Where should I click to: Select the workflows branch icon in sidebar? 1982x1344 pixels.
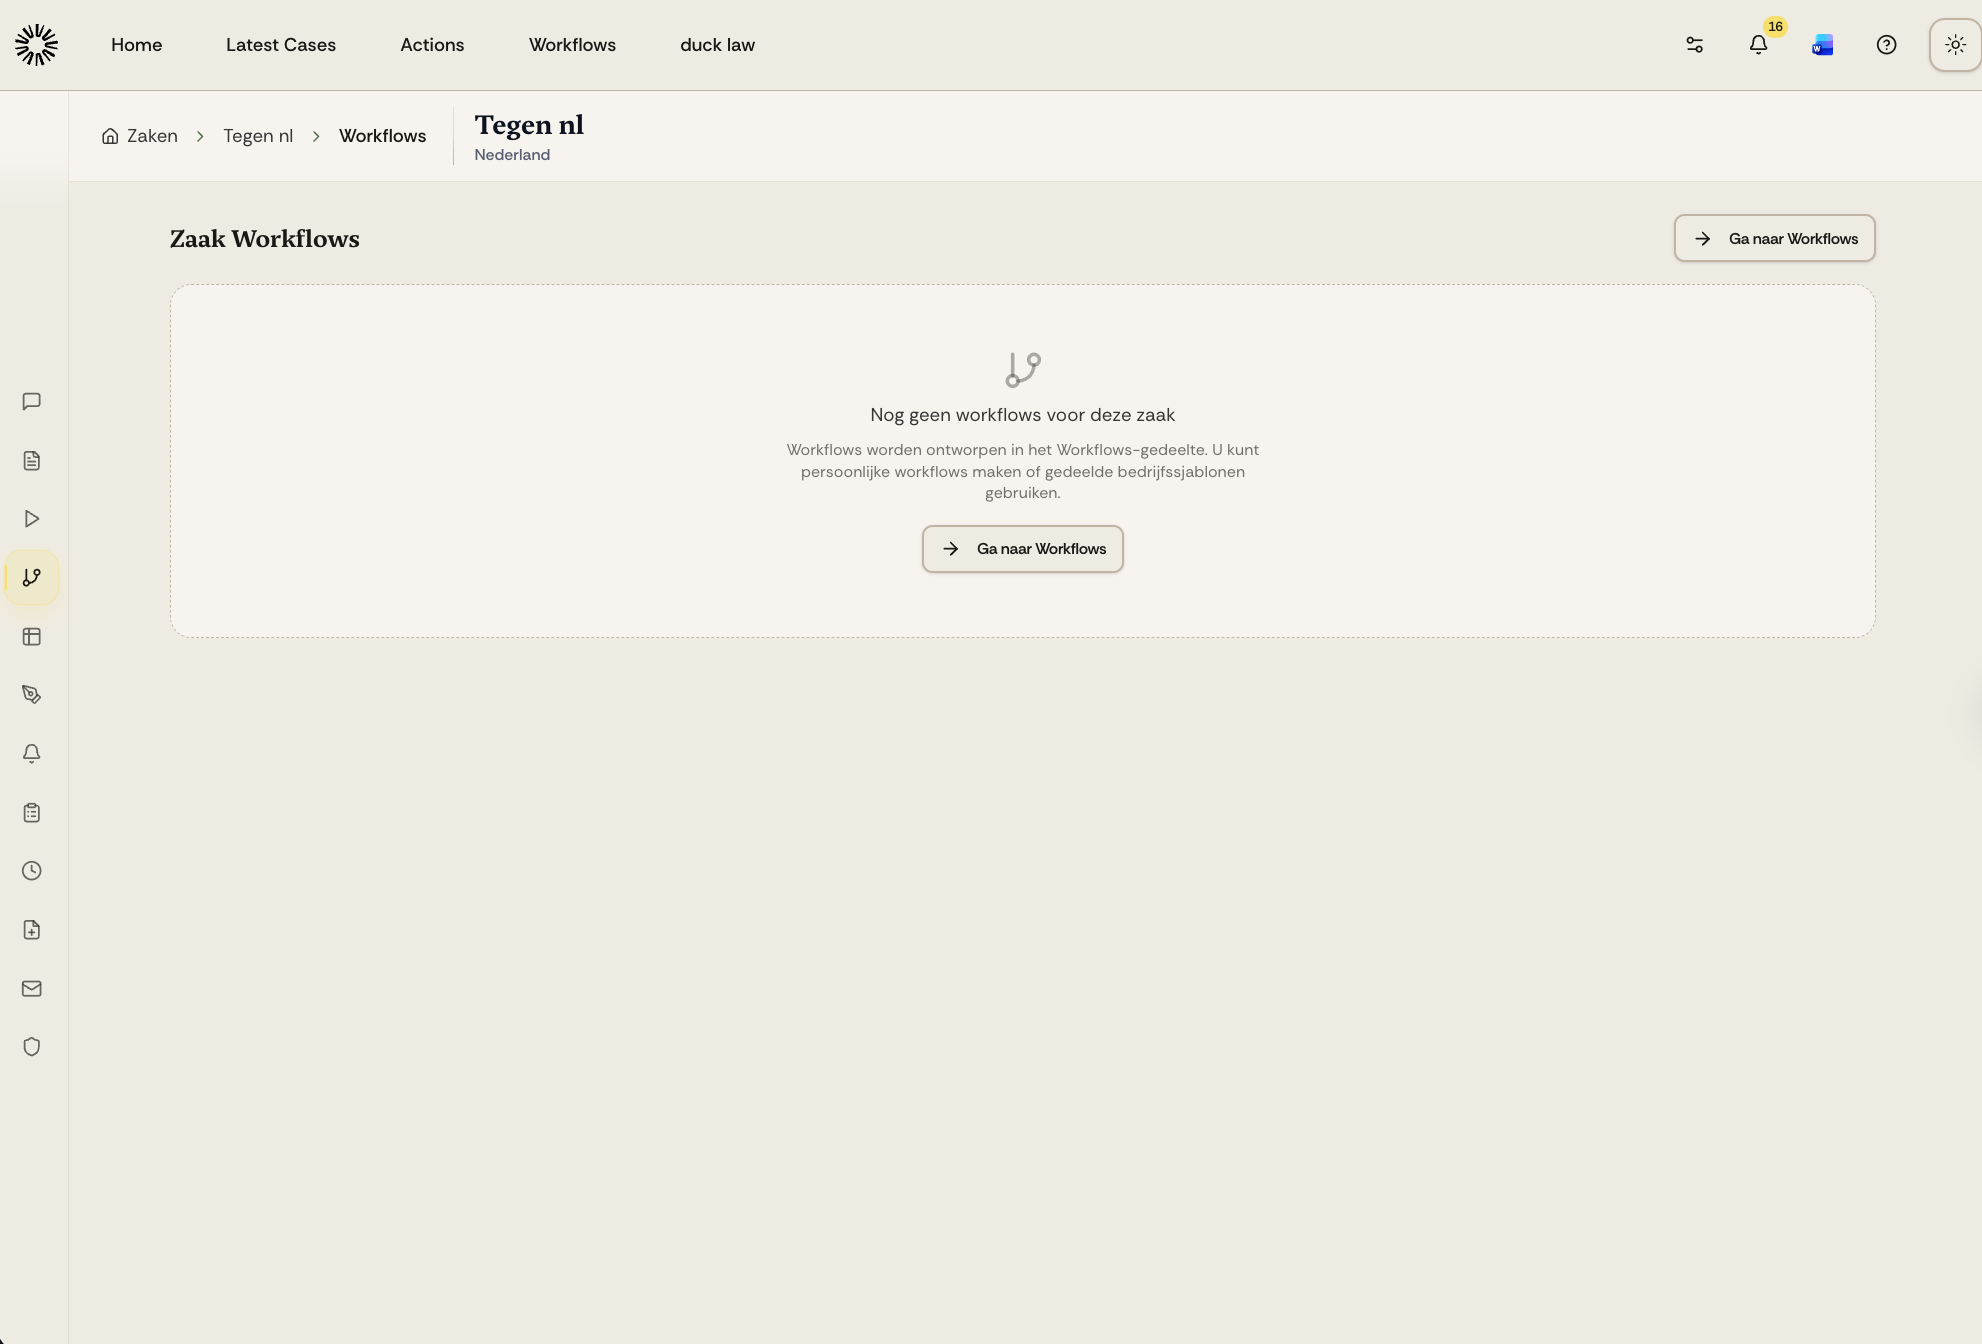[x=32, y=578]
